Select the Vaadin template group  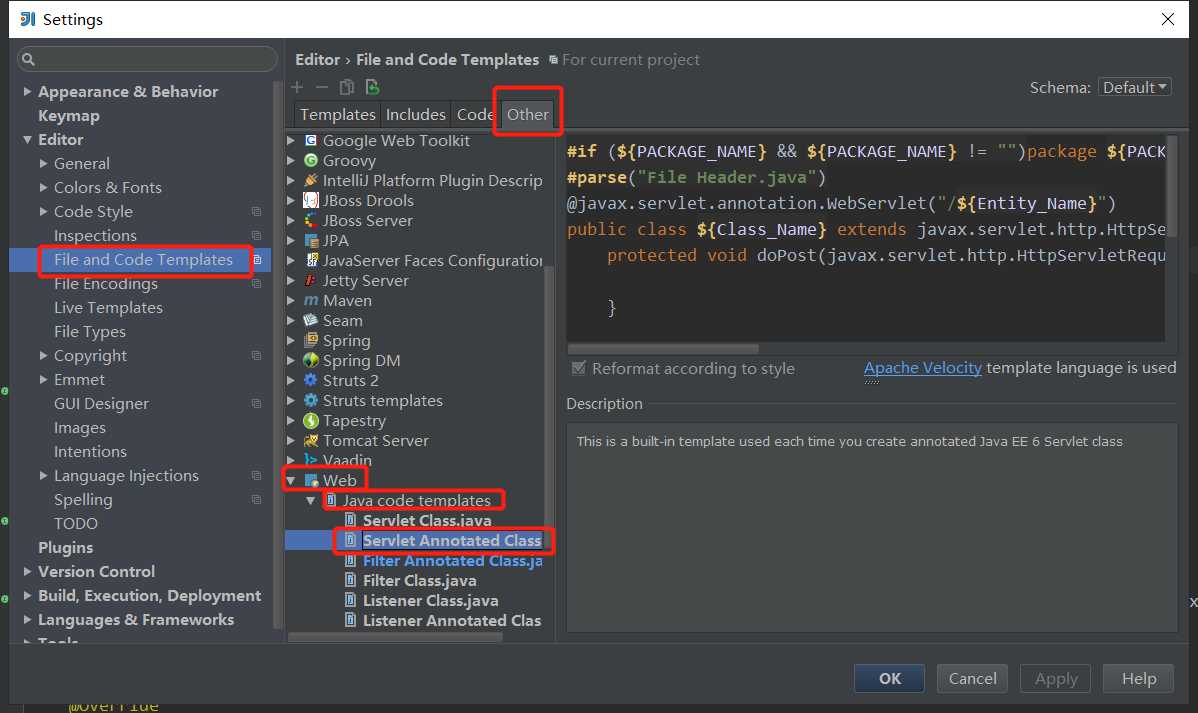point(347,460)
